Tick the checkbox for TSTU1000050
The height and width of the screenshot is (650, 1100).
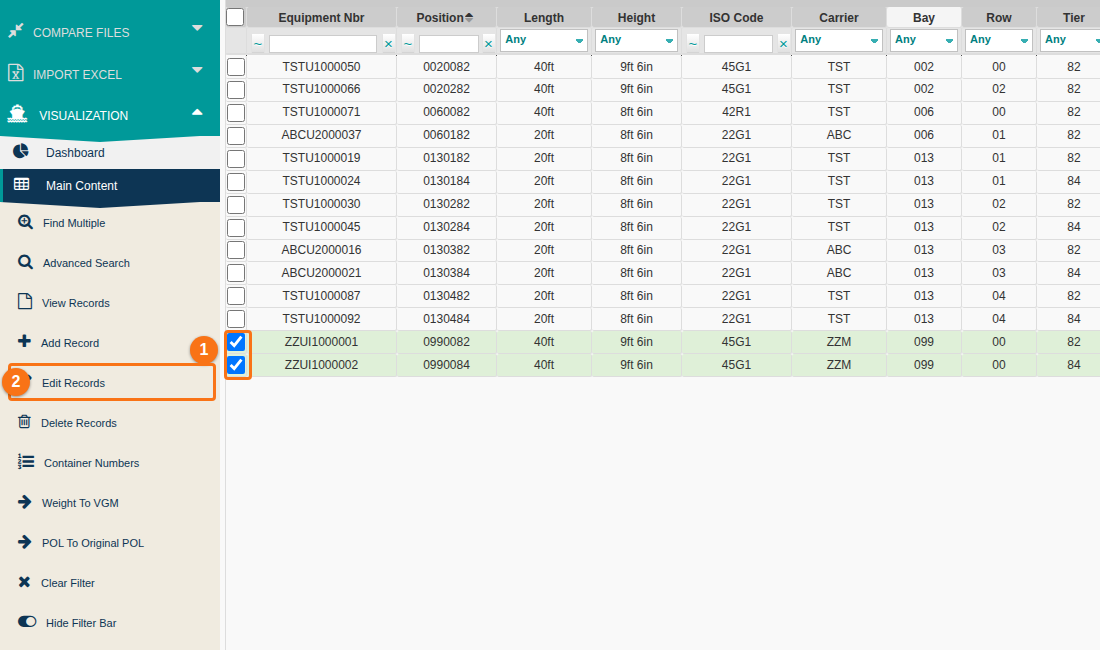pos(236,67)
